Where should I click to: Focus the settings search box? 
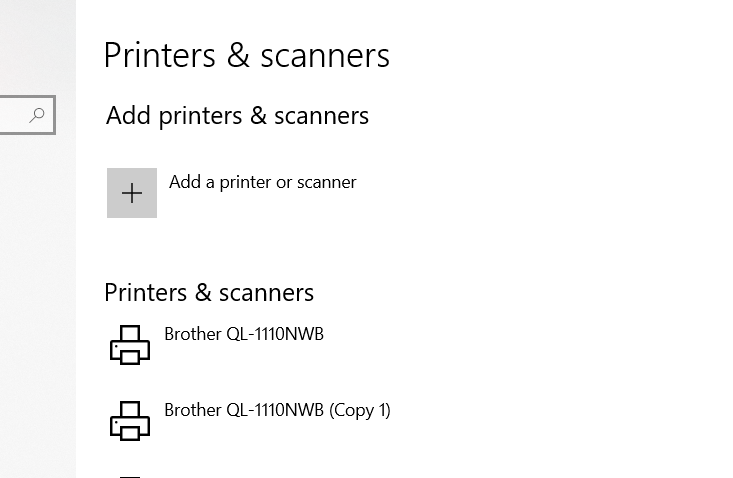click(x=28, y=115)
